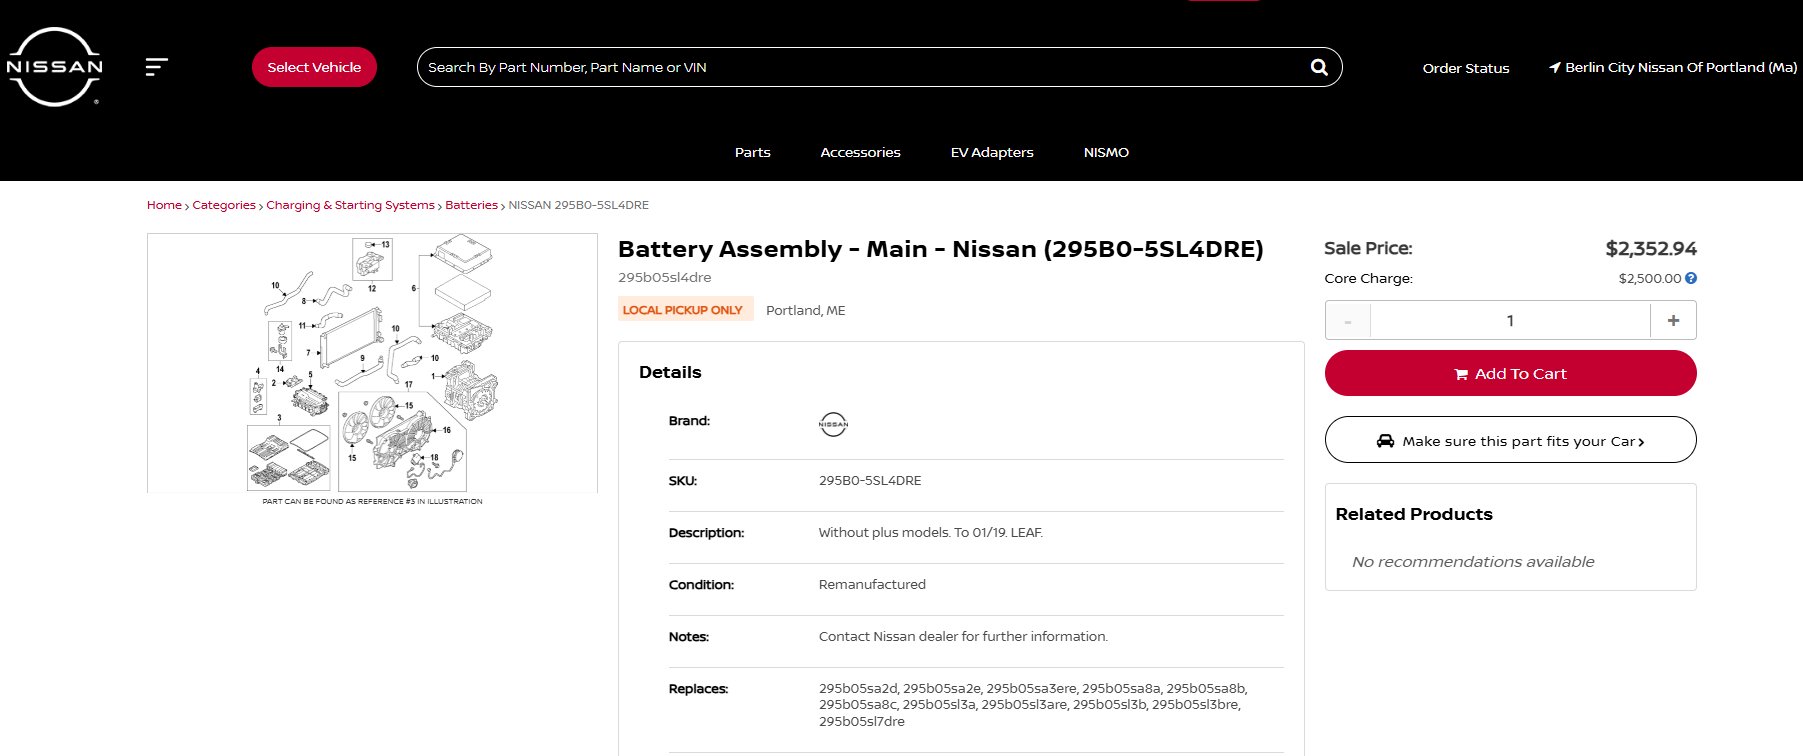Image resolution: width=1803 pixels, height=756 pixels.
Task: Click the Core Charge help icon
Action: click(x=1691, y=278)
